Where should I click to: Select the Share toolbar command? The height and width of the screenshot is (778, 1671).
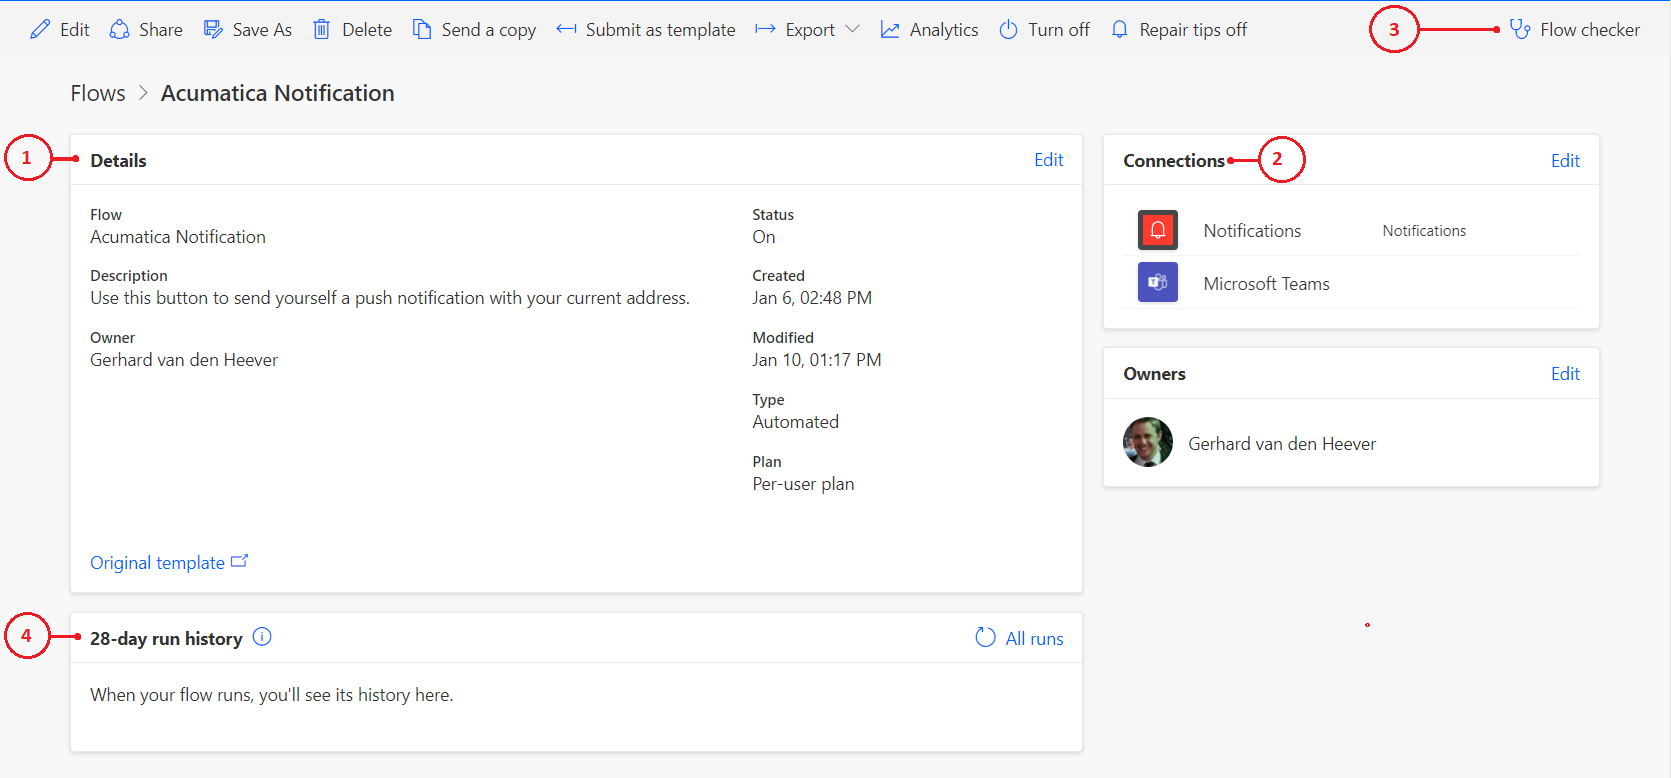point(146,30)
